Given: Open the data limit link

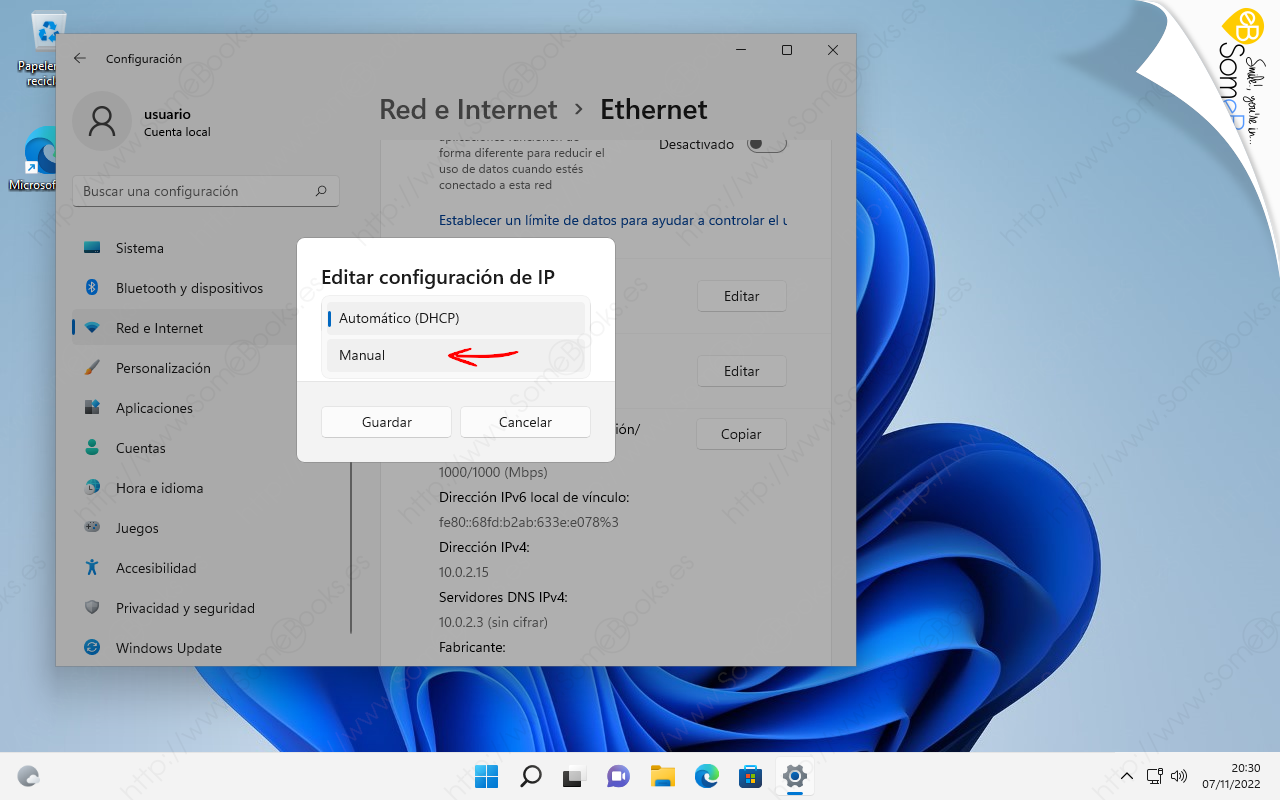Looking at the screenshot, I should (x=612, y=220).
